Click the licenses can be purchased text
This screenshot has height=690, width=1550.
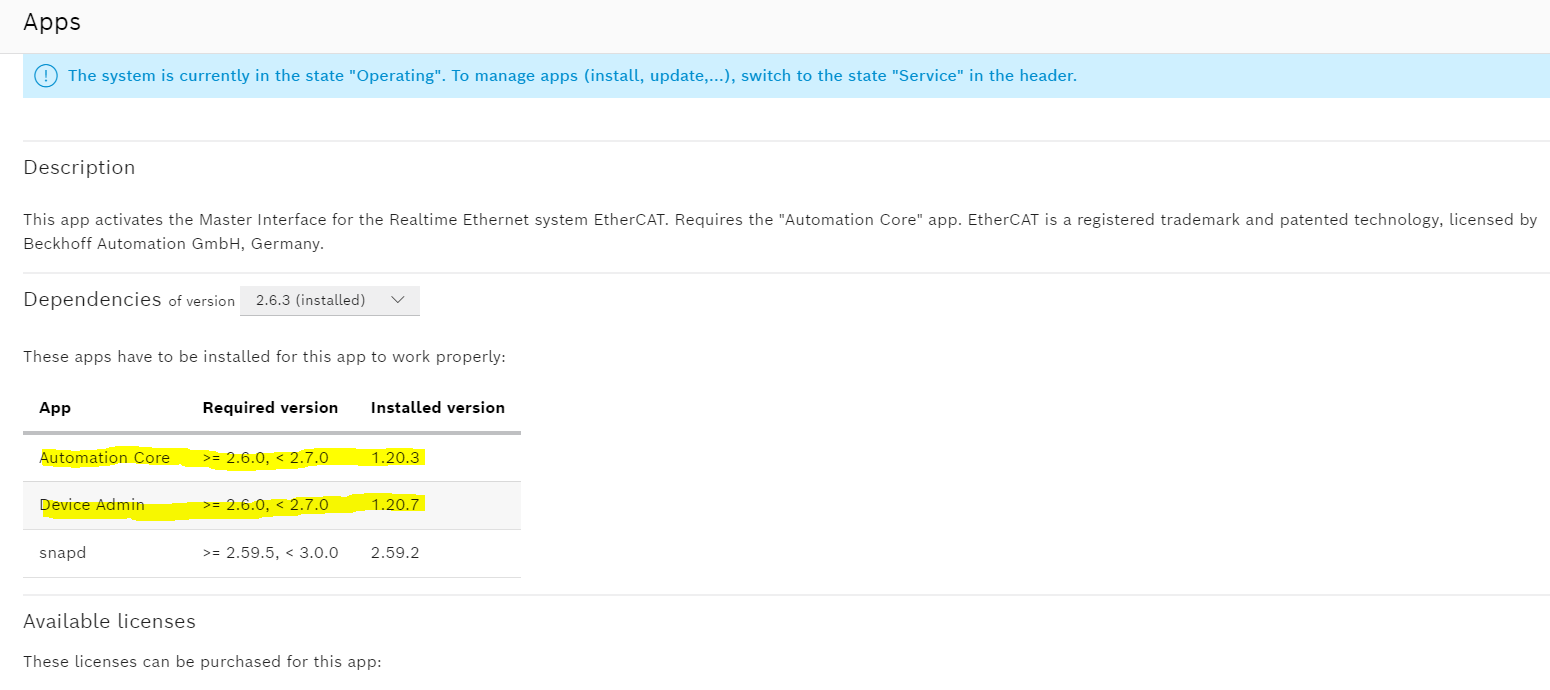[202, 662]
